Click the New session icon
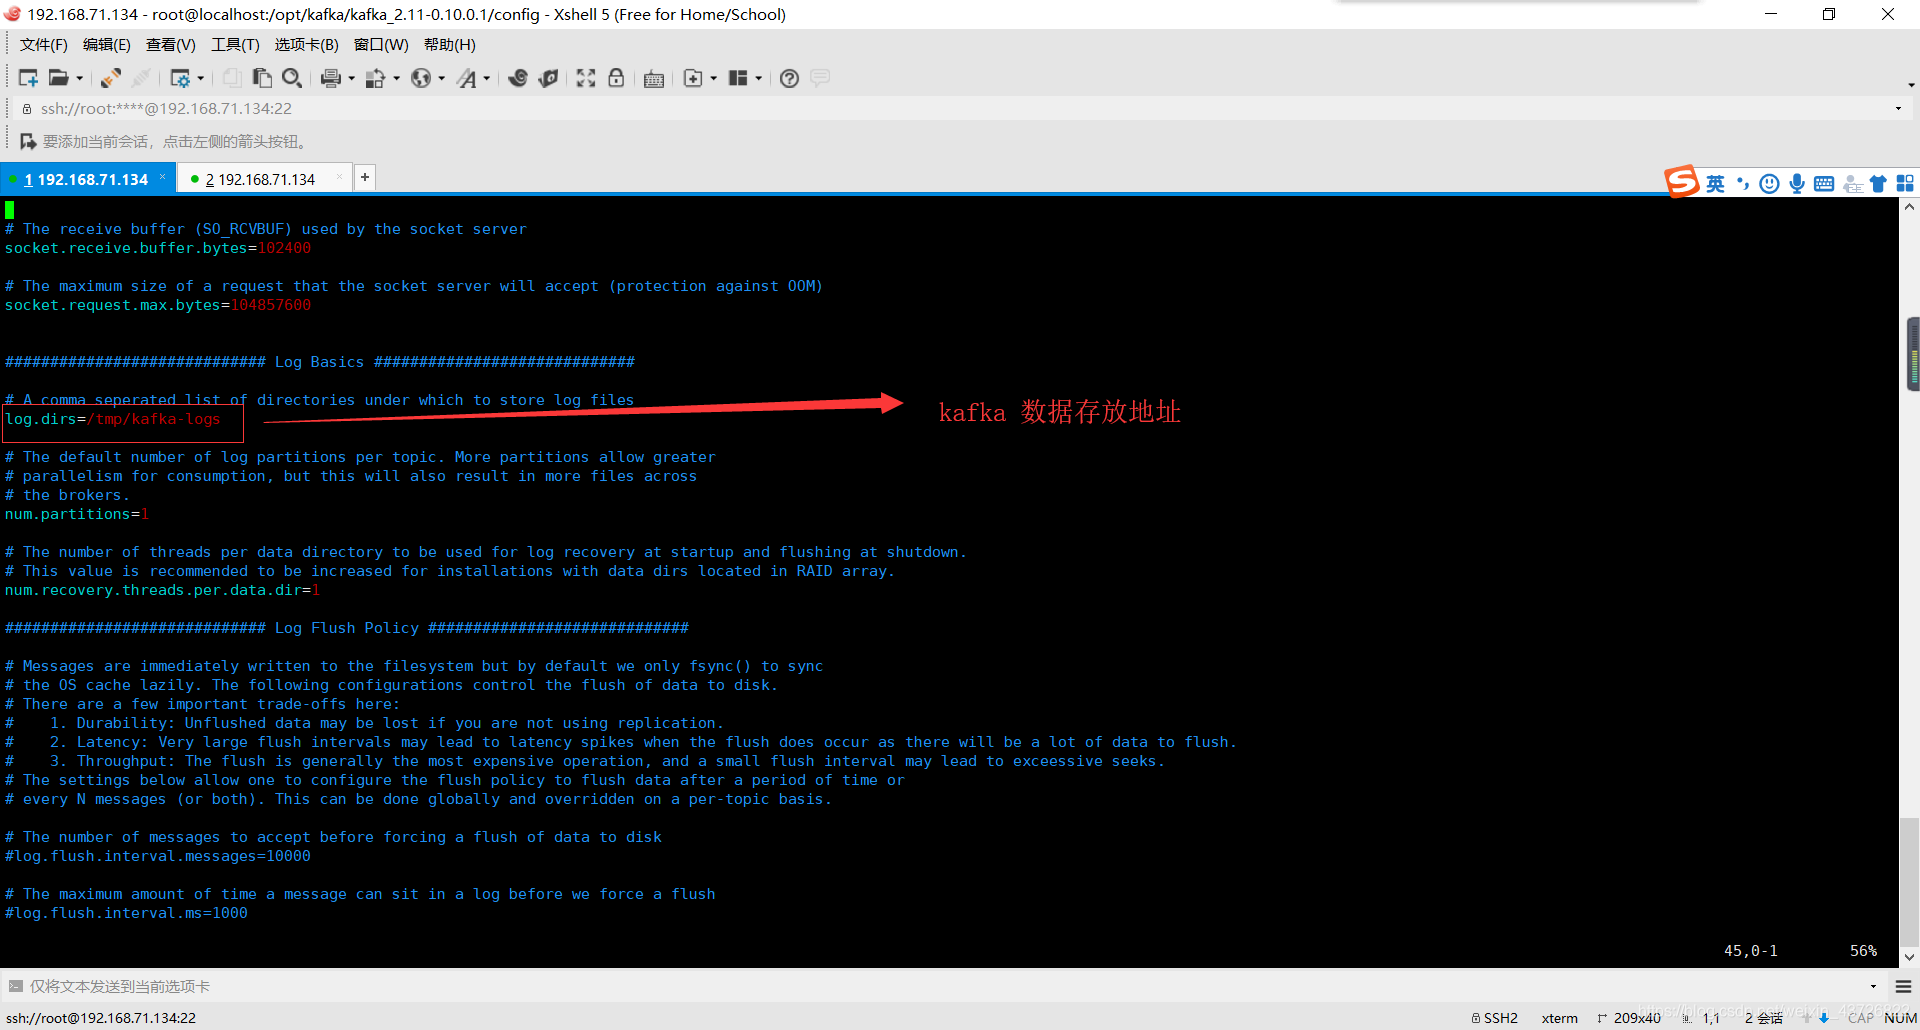Screen dimensions: 1920x1030 click(28, 78)
